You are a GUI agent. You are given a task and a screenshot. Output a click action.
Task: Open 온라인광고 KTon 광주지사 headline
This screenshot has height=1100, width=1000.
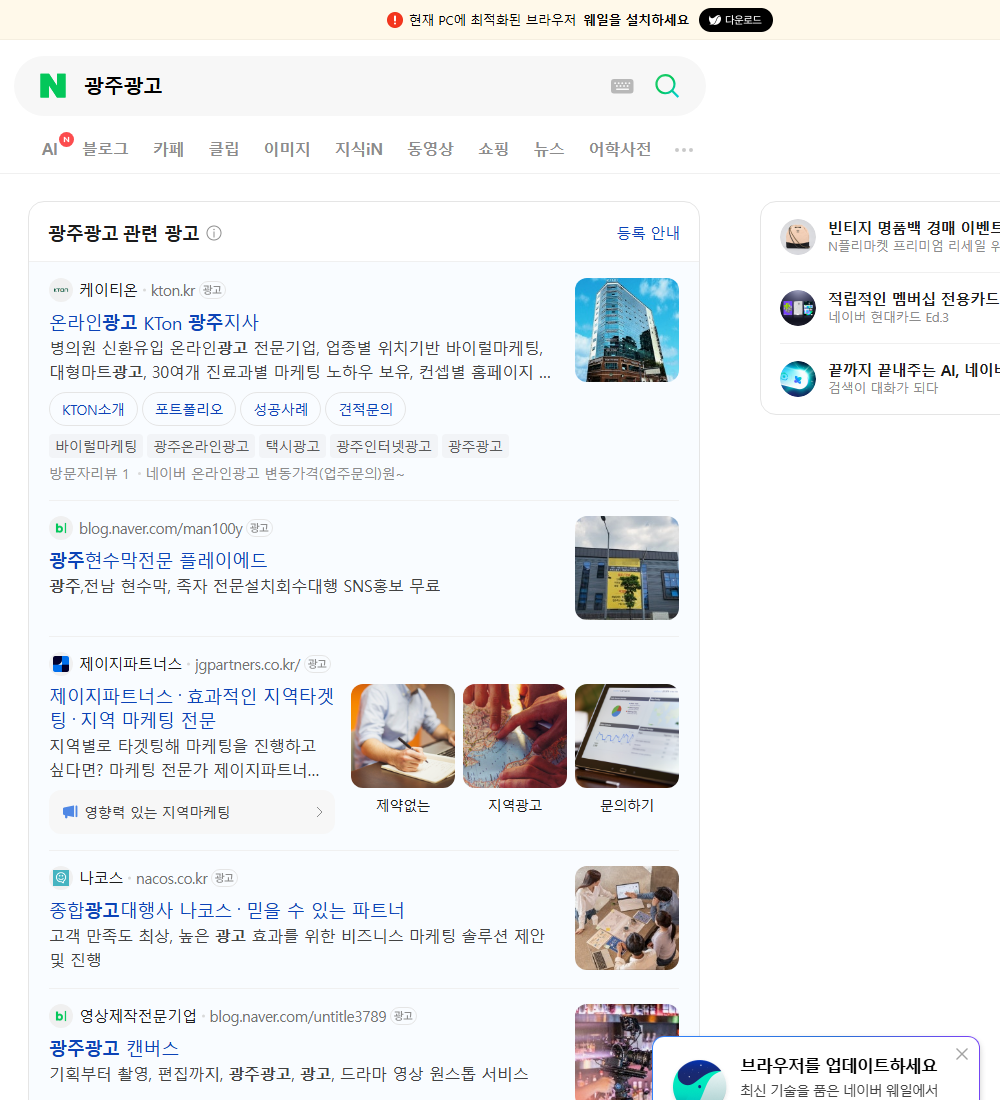154,323
